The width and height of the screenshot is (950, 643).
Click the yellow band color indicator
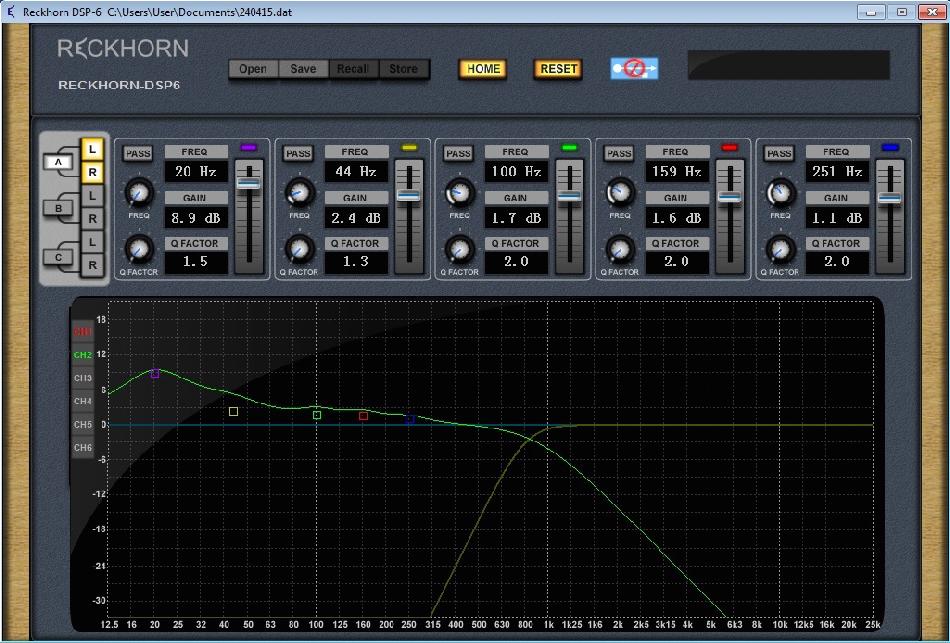pyautogui.click(x=409, y=147)
